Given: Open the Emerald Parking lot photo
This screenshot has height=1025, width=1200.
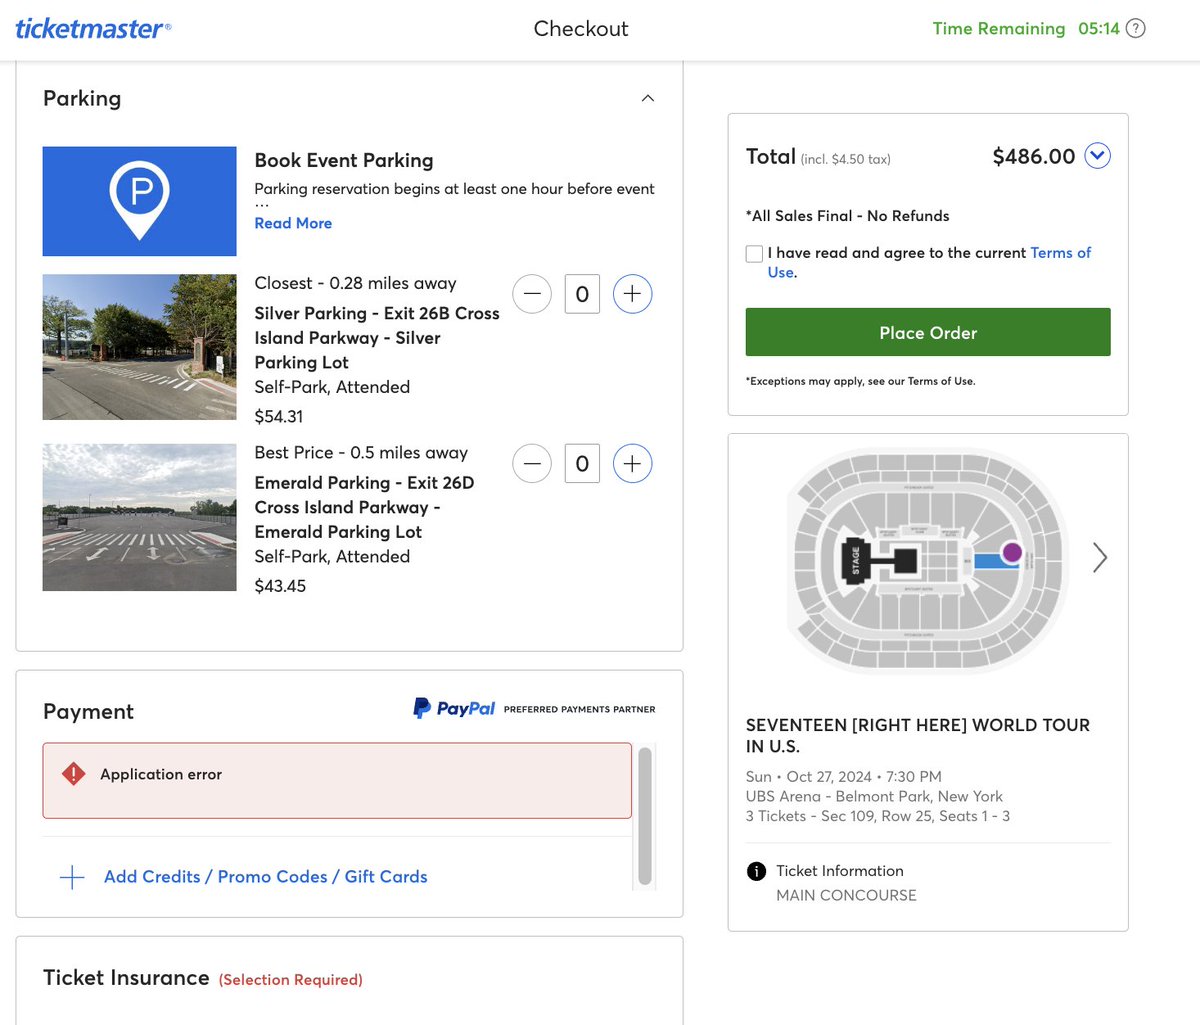Looking at the screenshot, I should tap(139, 517).
